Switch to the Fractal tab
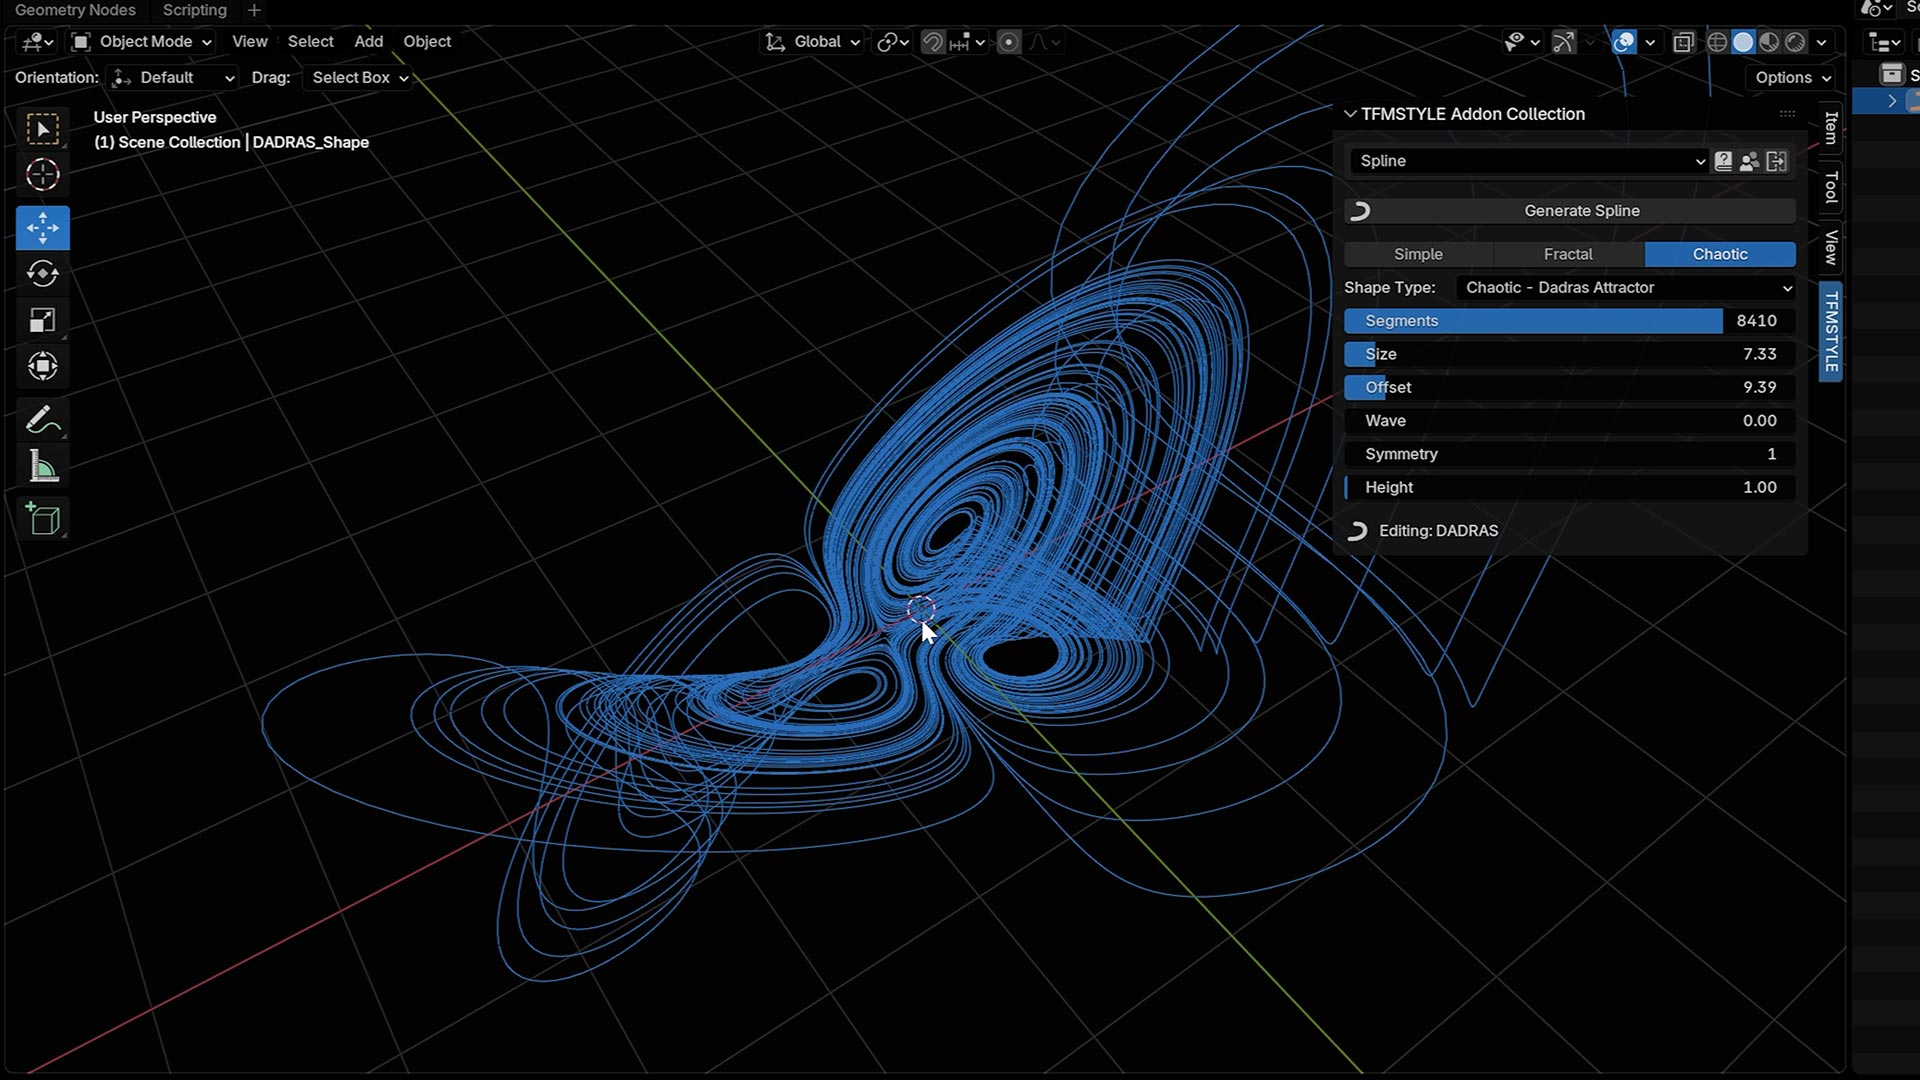 tap(1567, 255)
